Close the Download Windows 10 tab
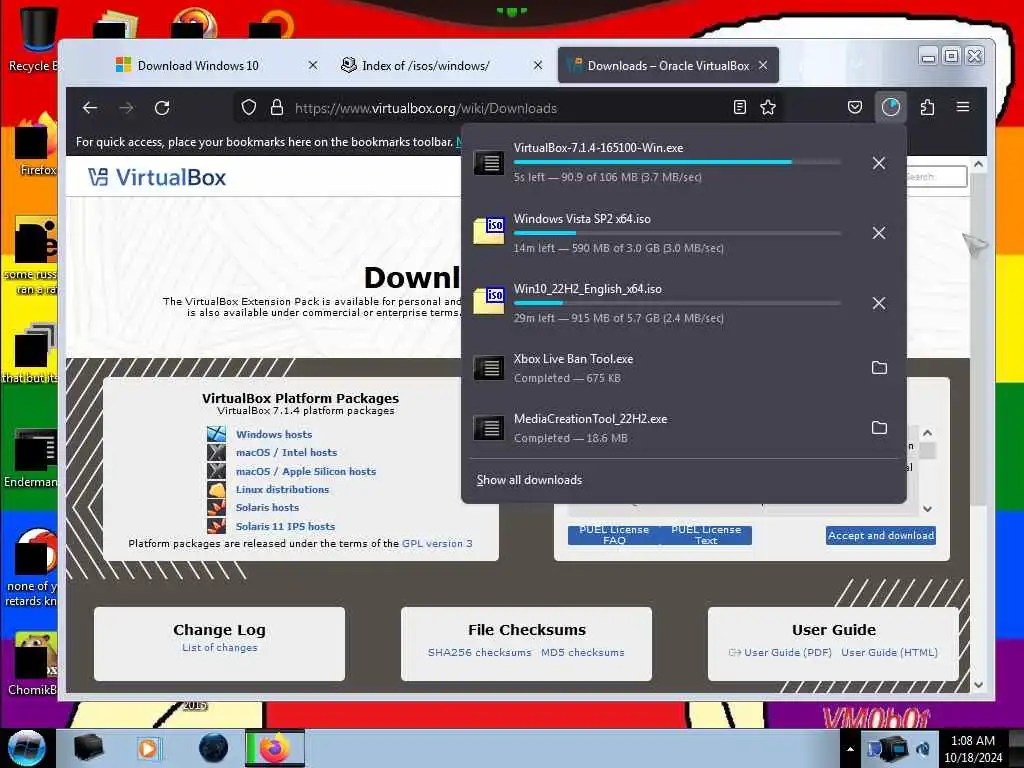1024x768 pixels. click(313, 65)
